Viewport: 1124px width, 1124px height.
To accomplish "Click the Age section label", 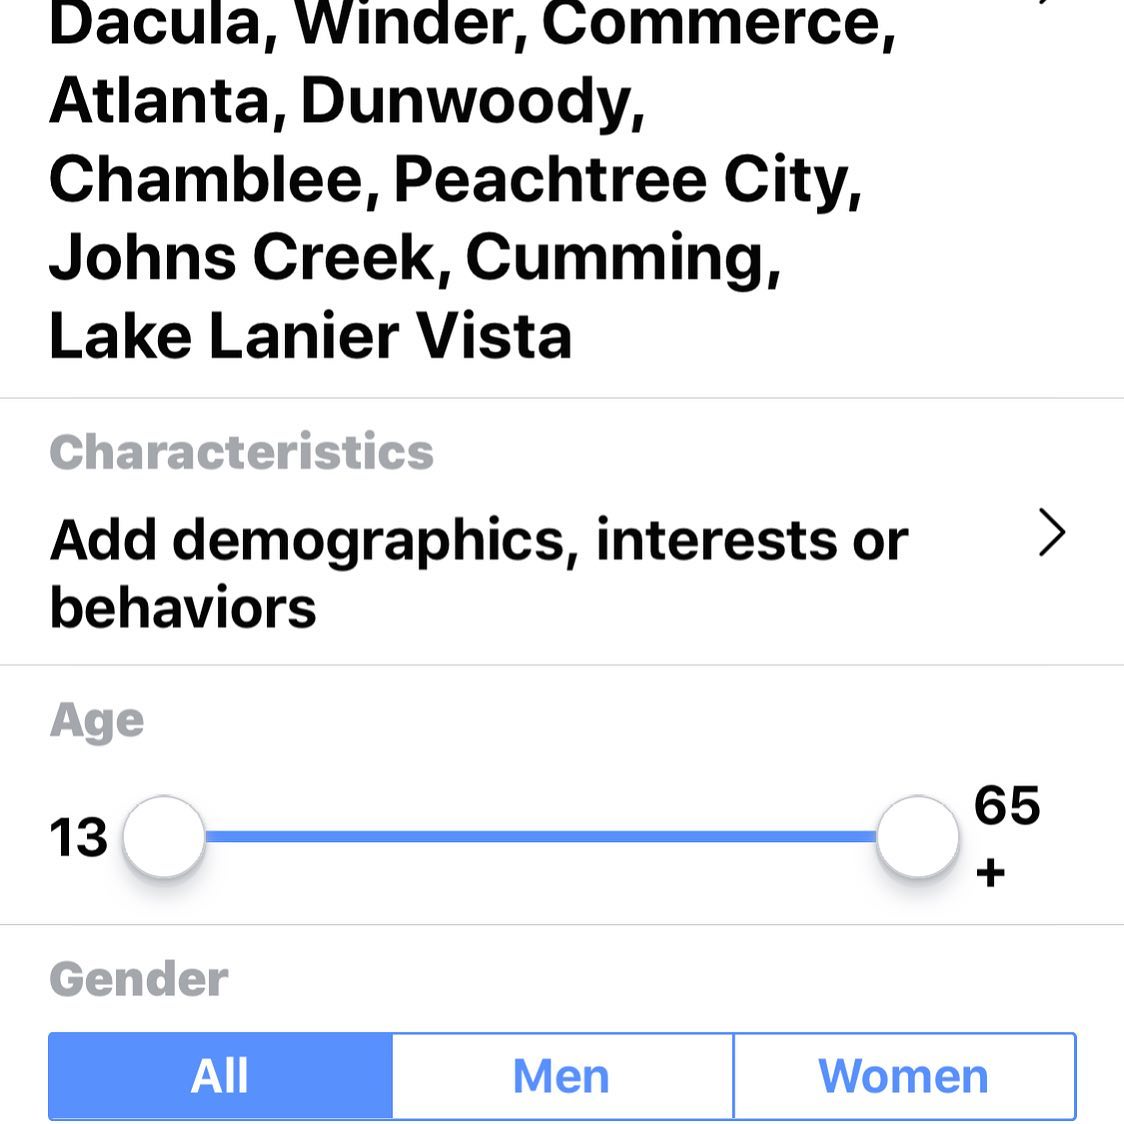I will 97,721.
